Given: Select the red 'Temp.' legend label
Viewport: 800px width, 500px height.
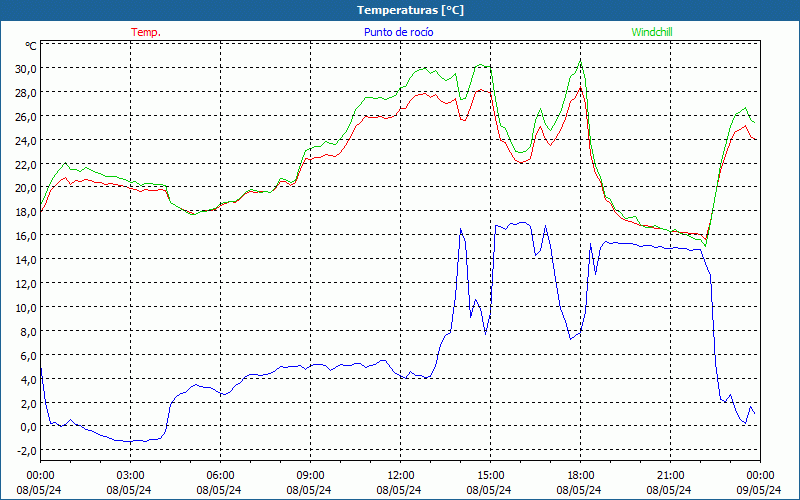Looking at the screenshot, I should click(x=146, y=32).
